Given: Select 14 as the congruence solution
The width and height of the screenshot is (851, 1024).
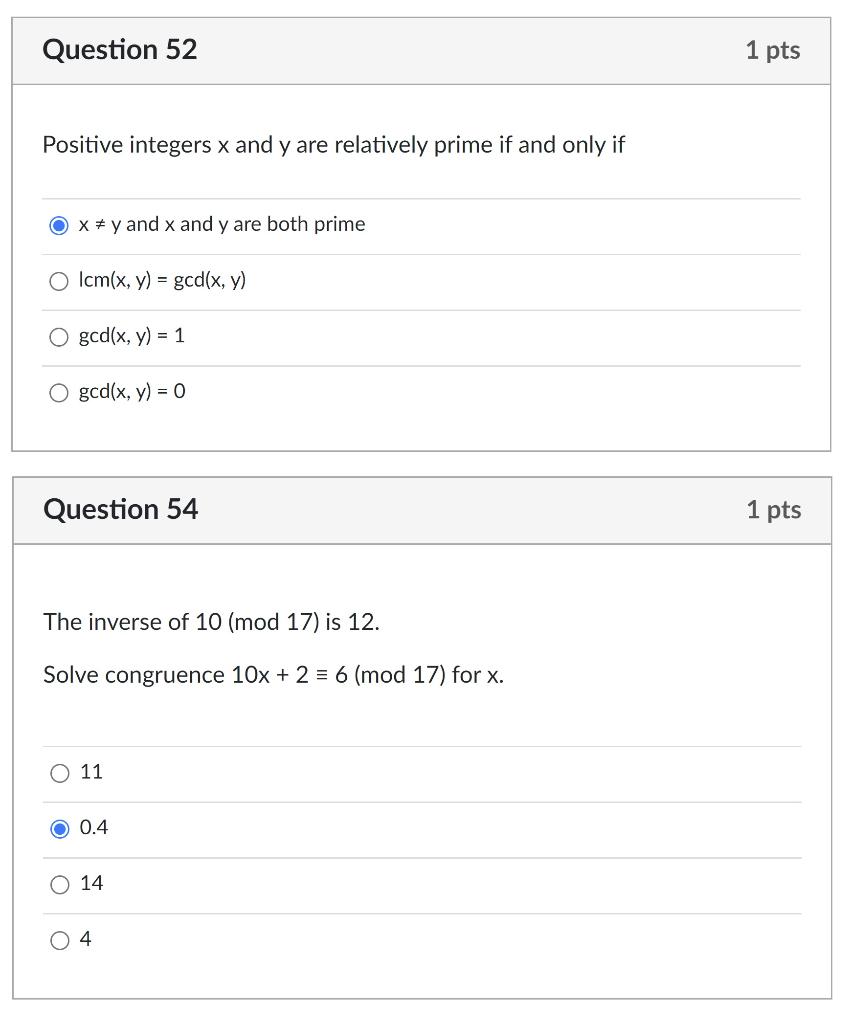Looking at the screenshot, I should (59, 884).
